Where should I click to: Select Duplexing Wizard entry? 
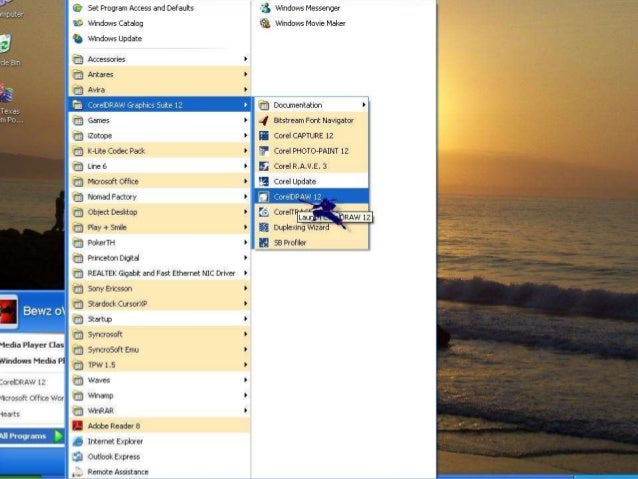pos(312,227)
